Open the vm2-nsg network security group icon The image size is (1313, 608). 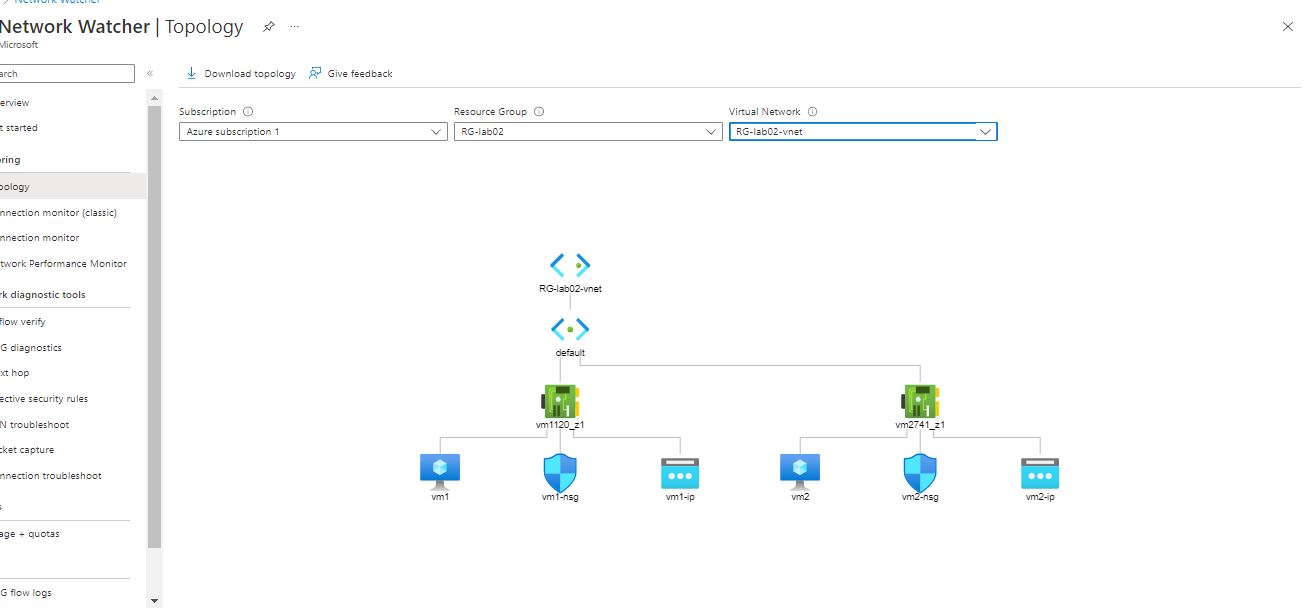coord(918,470)
